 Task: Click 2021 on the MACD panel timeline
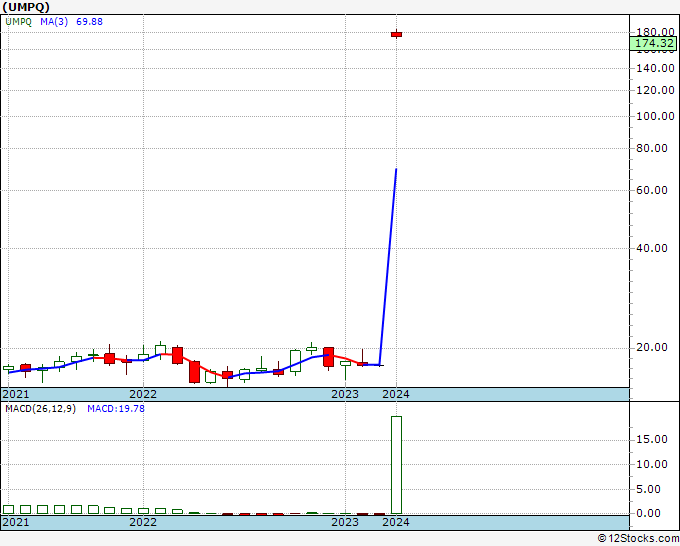point(16,522)
